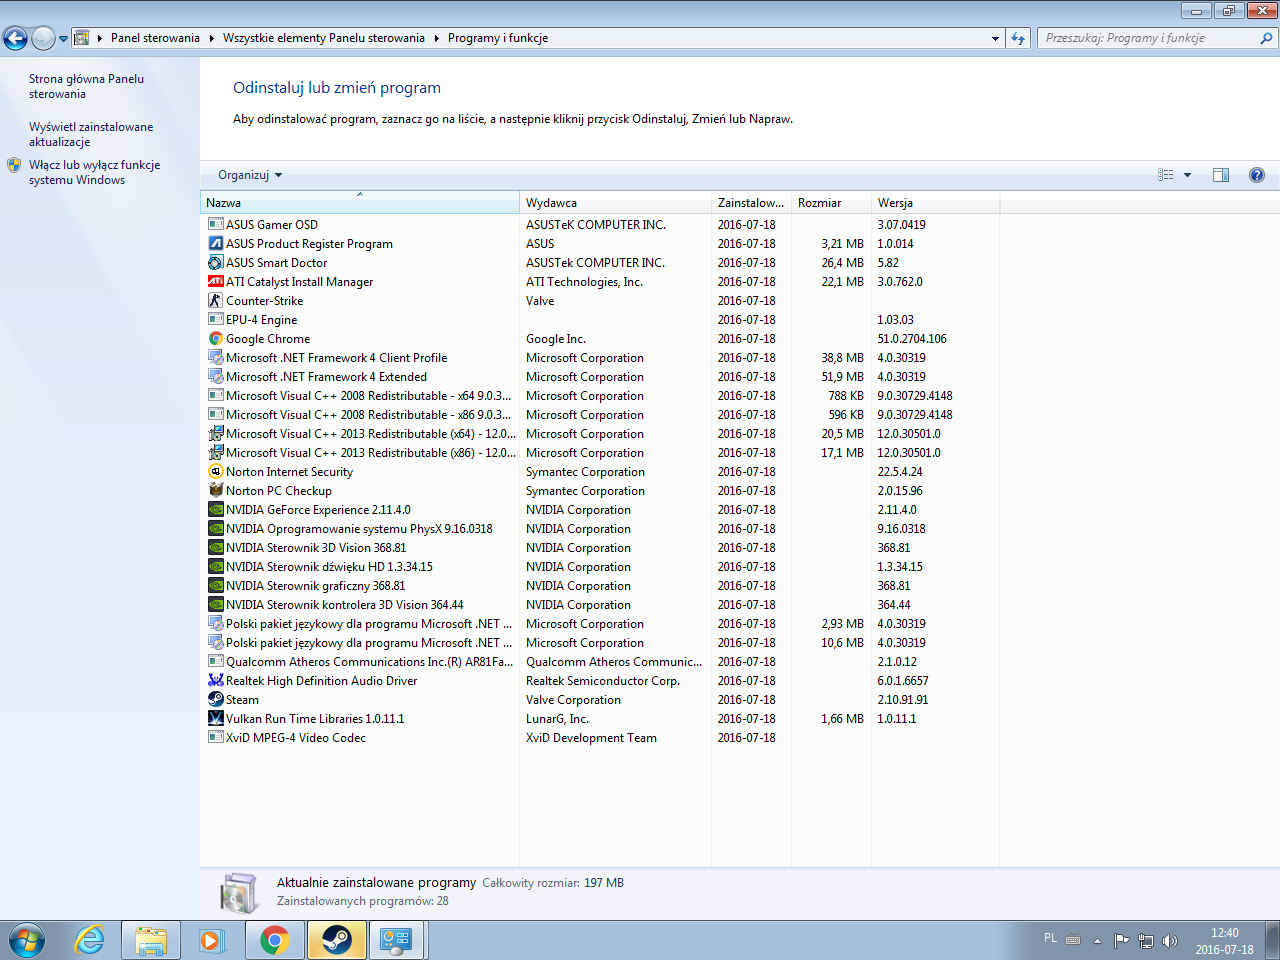Click the change view icon in toolbar

pyautogui.click(x=1166, y=175)
